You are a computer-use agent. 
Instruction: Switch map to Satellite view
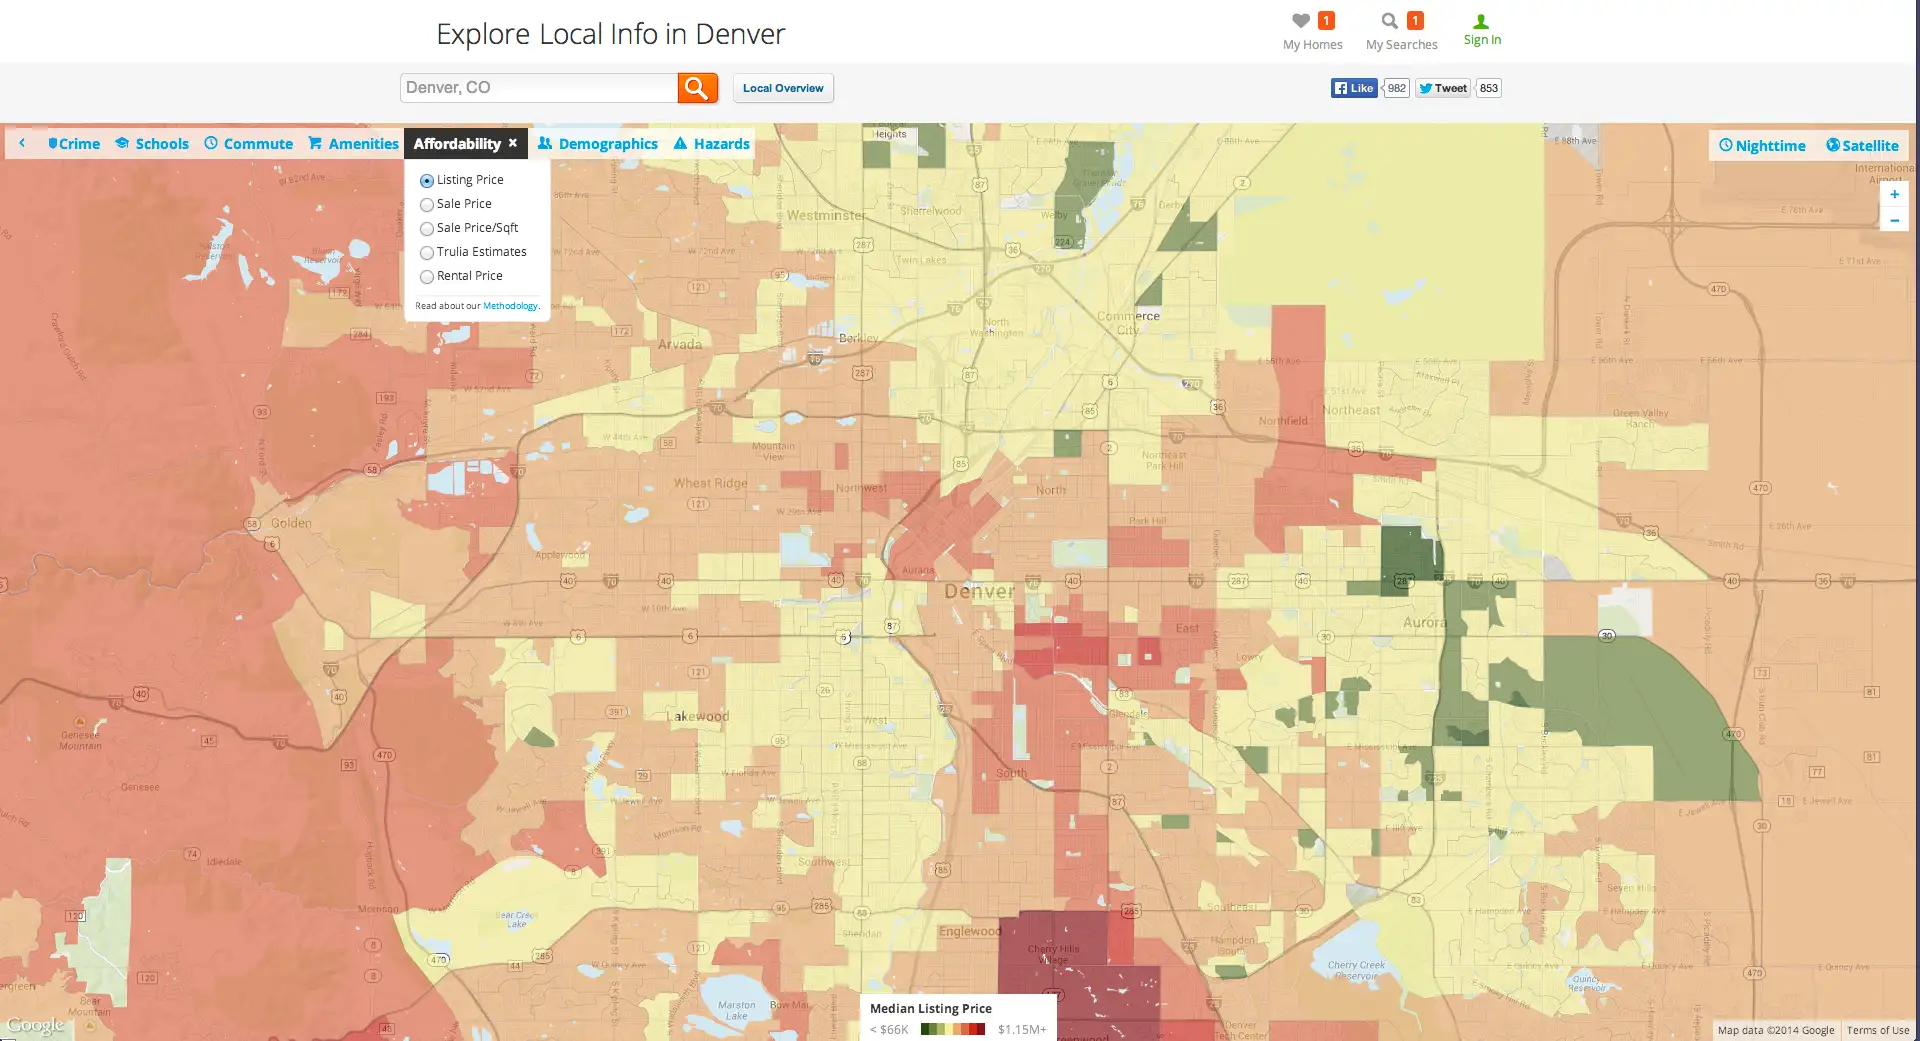pyautogui.click(x=1861, y=146)
